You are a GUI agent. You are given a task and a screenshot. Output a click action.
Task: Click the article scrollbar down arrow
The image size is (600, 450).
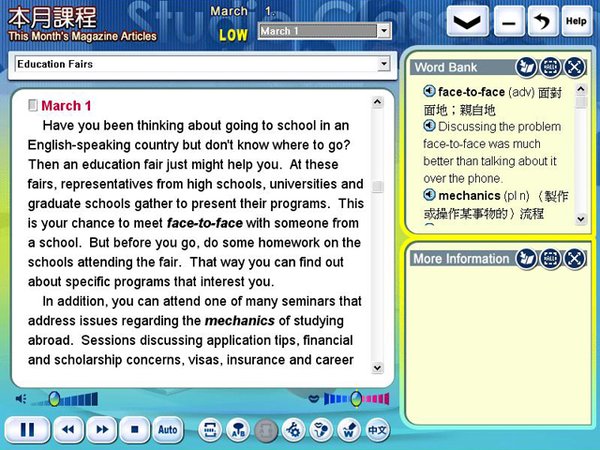377,368
